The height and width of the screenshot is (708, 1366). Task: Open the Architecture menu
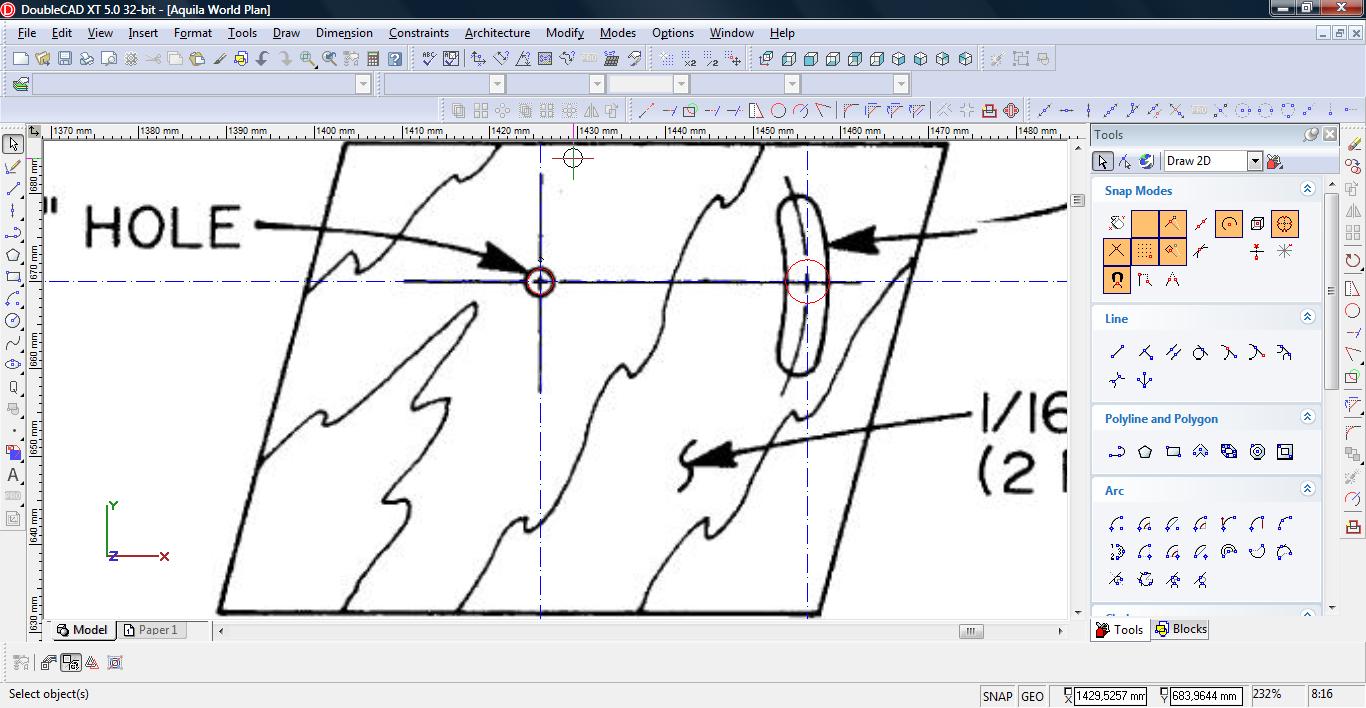coord(497,33)
